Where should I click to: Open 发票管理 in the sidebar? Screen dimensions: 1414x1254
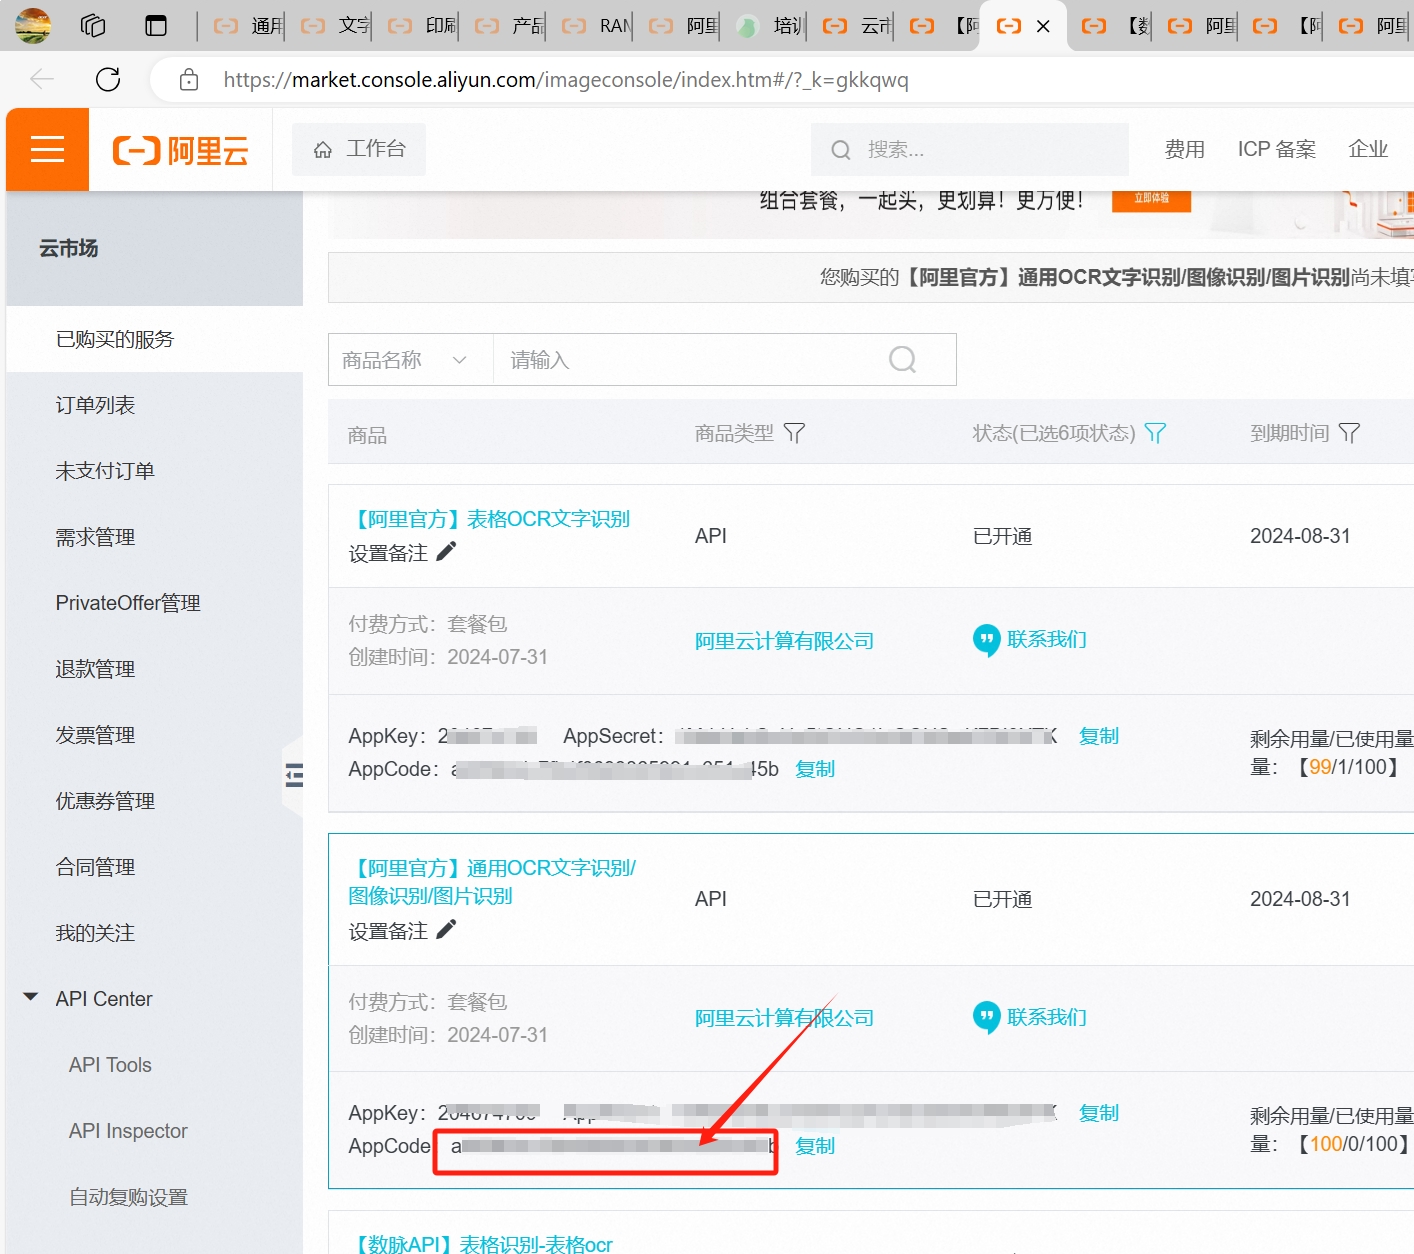click(x=95, y=735)
